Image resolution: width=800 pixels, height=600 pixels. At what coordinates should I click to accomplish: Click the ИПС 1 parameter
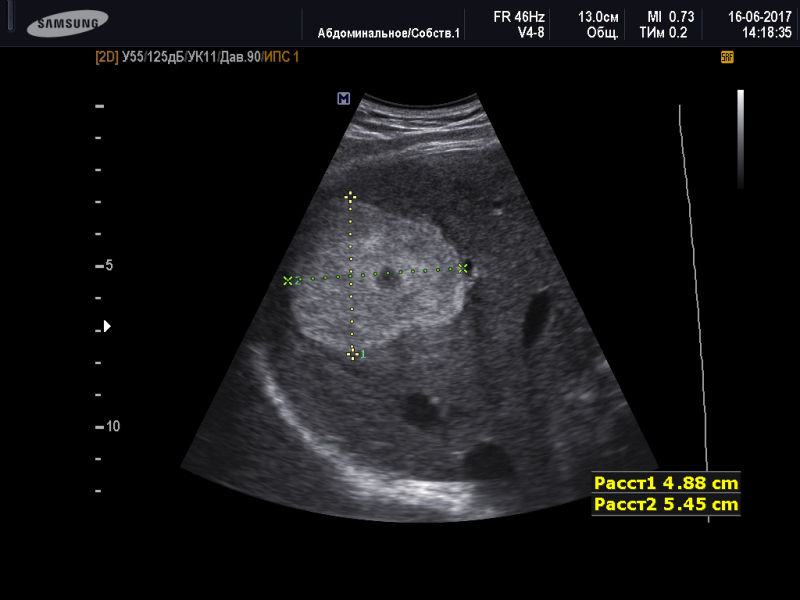coord(282,57)
